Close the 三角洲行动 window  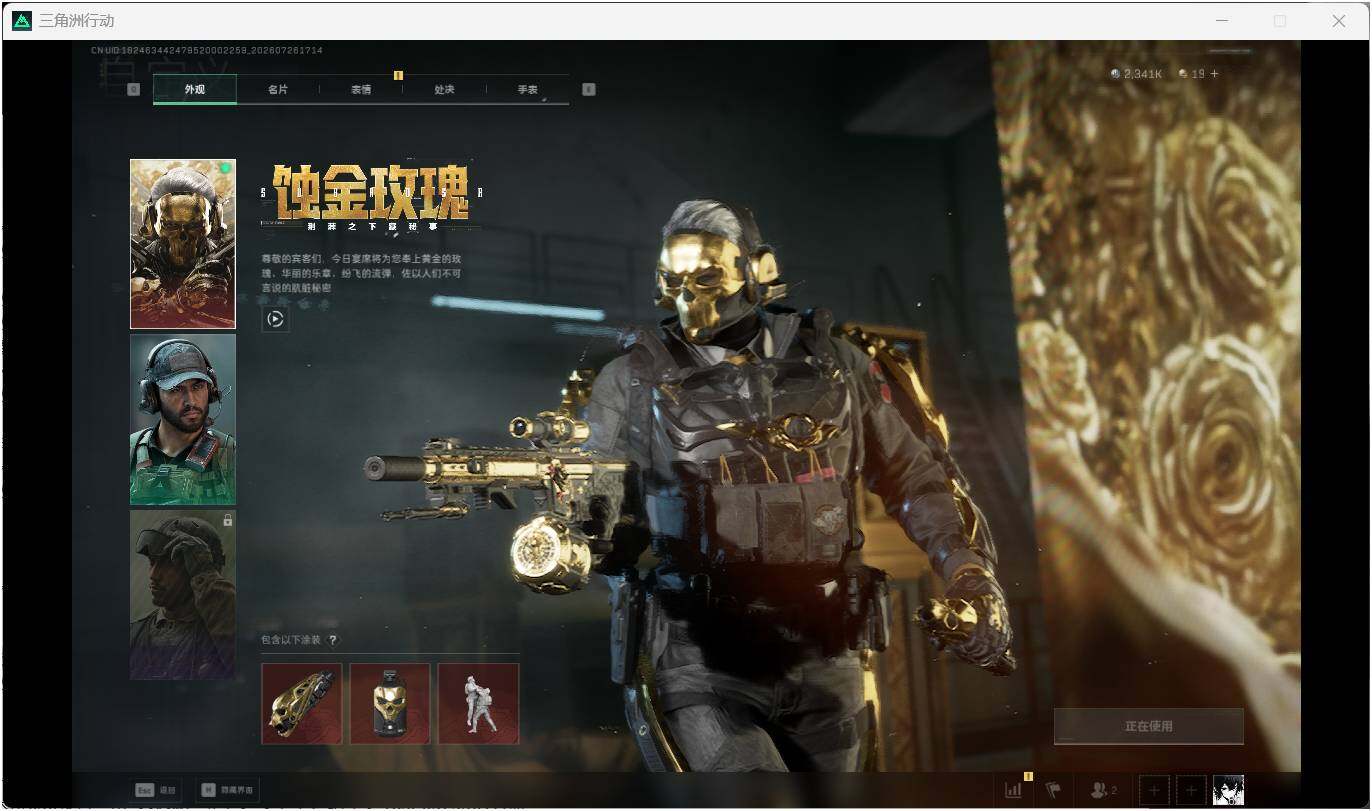click(x=1339, y=20)
